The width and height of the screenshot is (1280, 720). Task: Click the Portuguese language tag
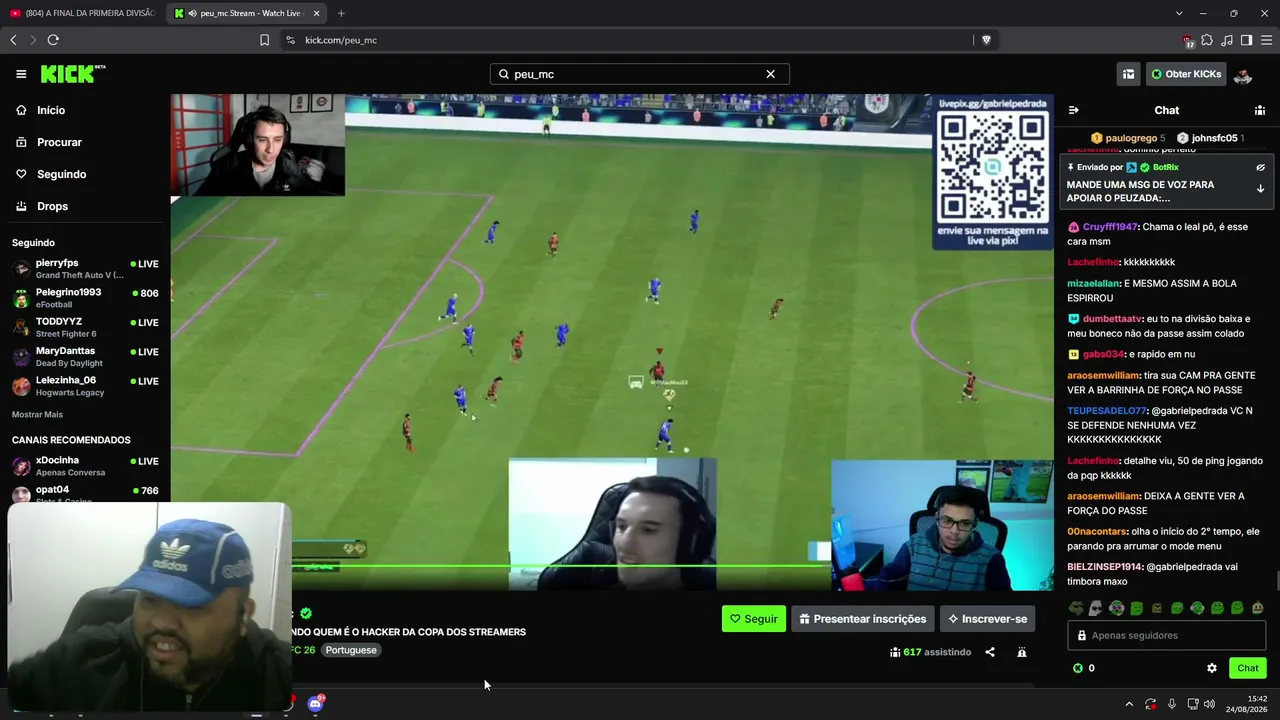(351, 650)
